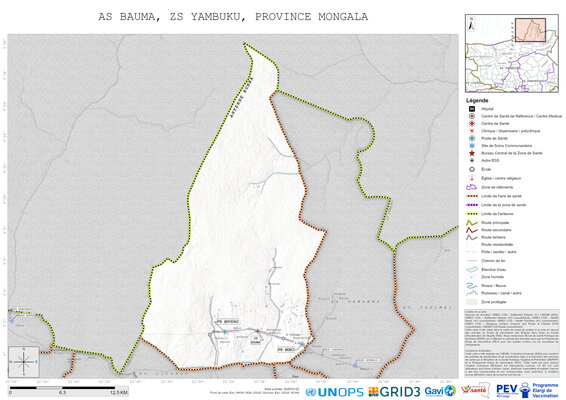
Task: Click the Légende heading
Action: 477,100
